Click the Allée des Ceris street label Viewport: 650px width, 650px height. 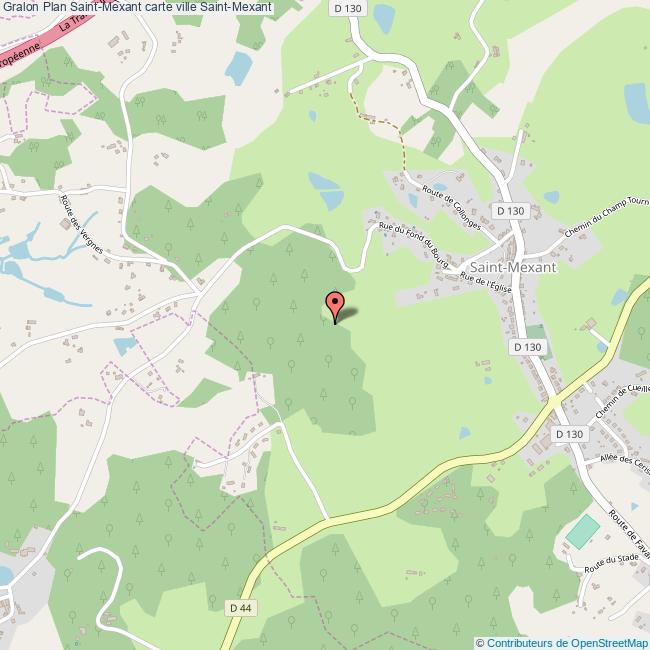coord(625,463)
